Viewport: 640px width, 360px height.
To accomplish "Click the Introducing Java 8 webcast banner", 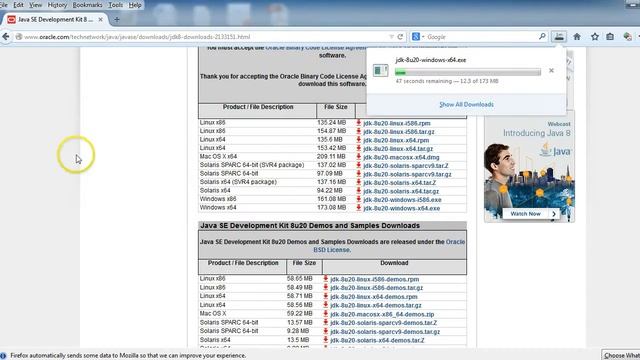I will coord(529,166).
